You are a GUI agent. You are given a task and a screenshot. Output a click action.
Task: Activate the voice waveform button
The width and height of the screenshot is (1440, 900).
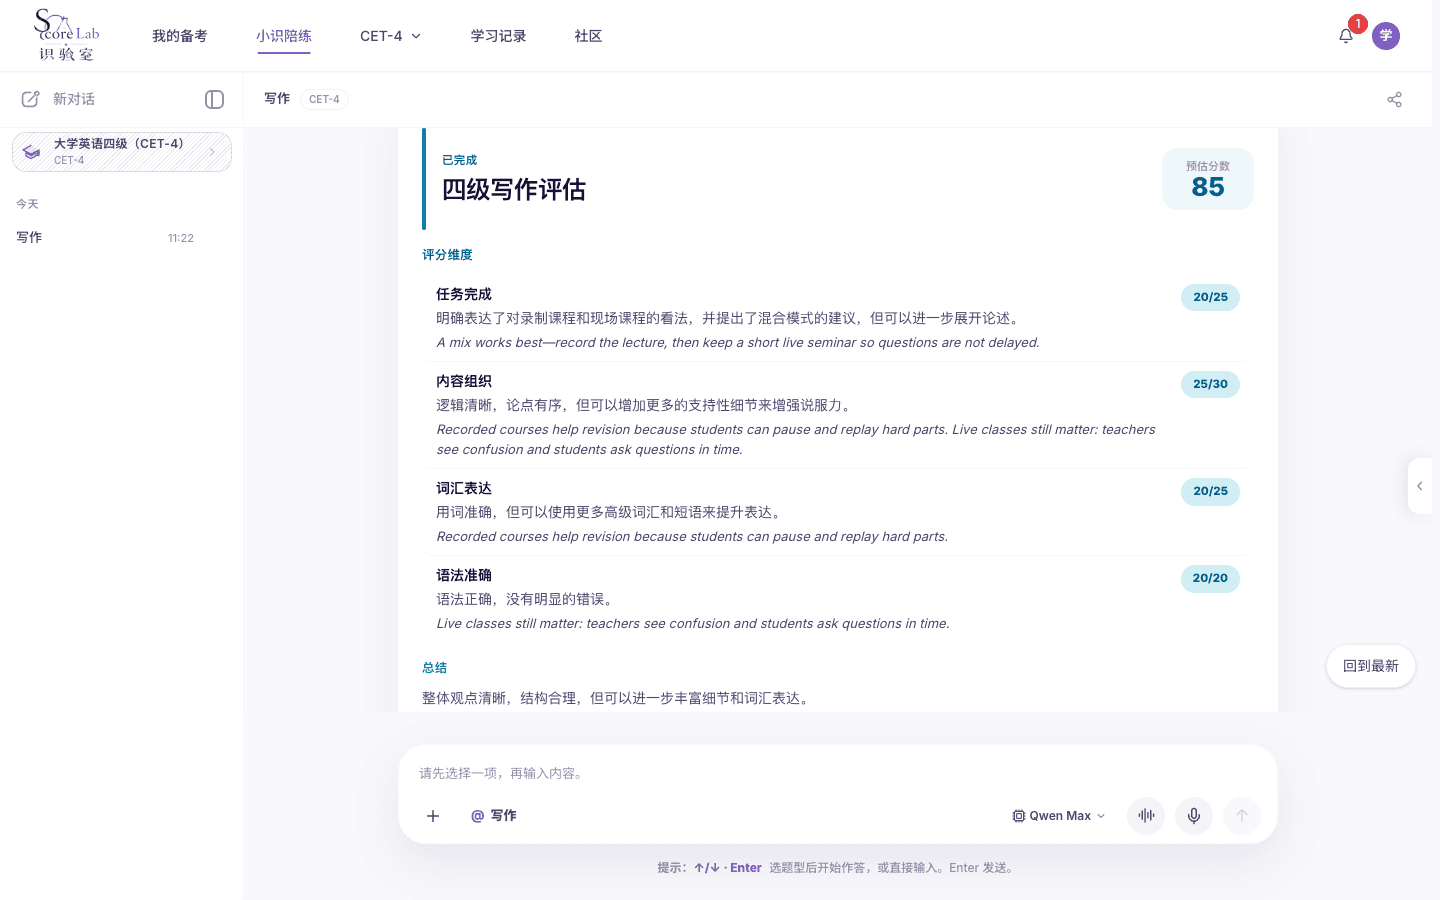[1146, 816]
